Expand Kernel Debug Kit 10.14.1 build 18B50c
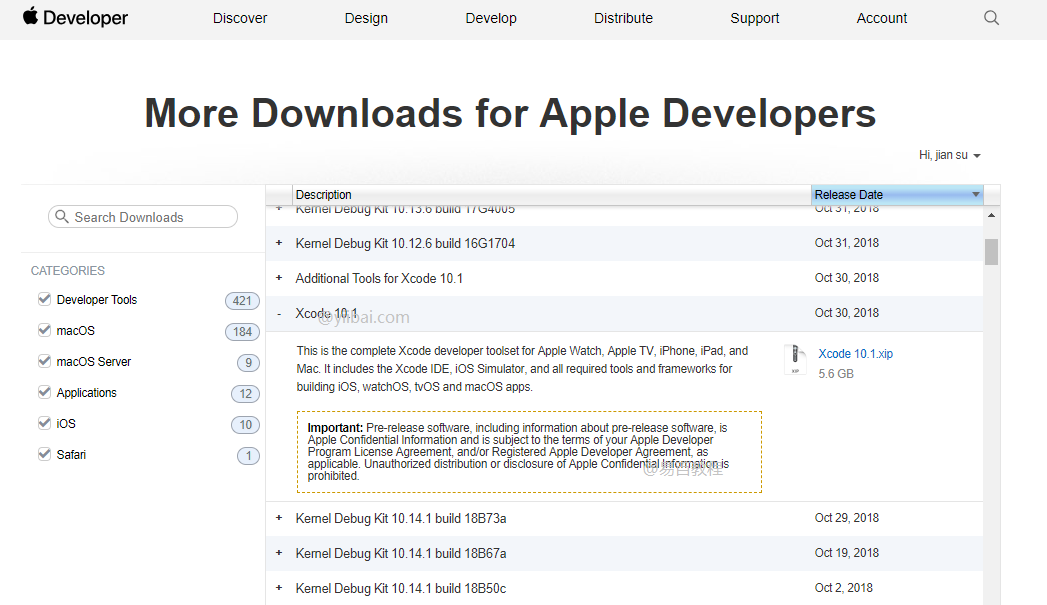Image resolution: width=1047 pixels, height=605 pixels. [x=279, y=588]
